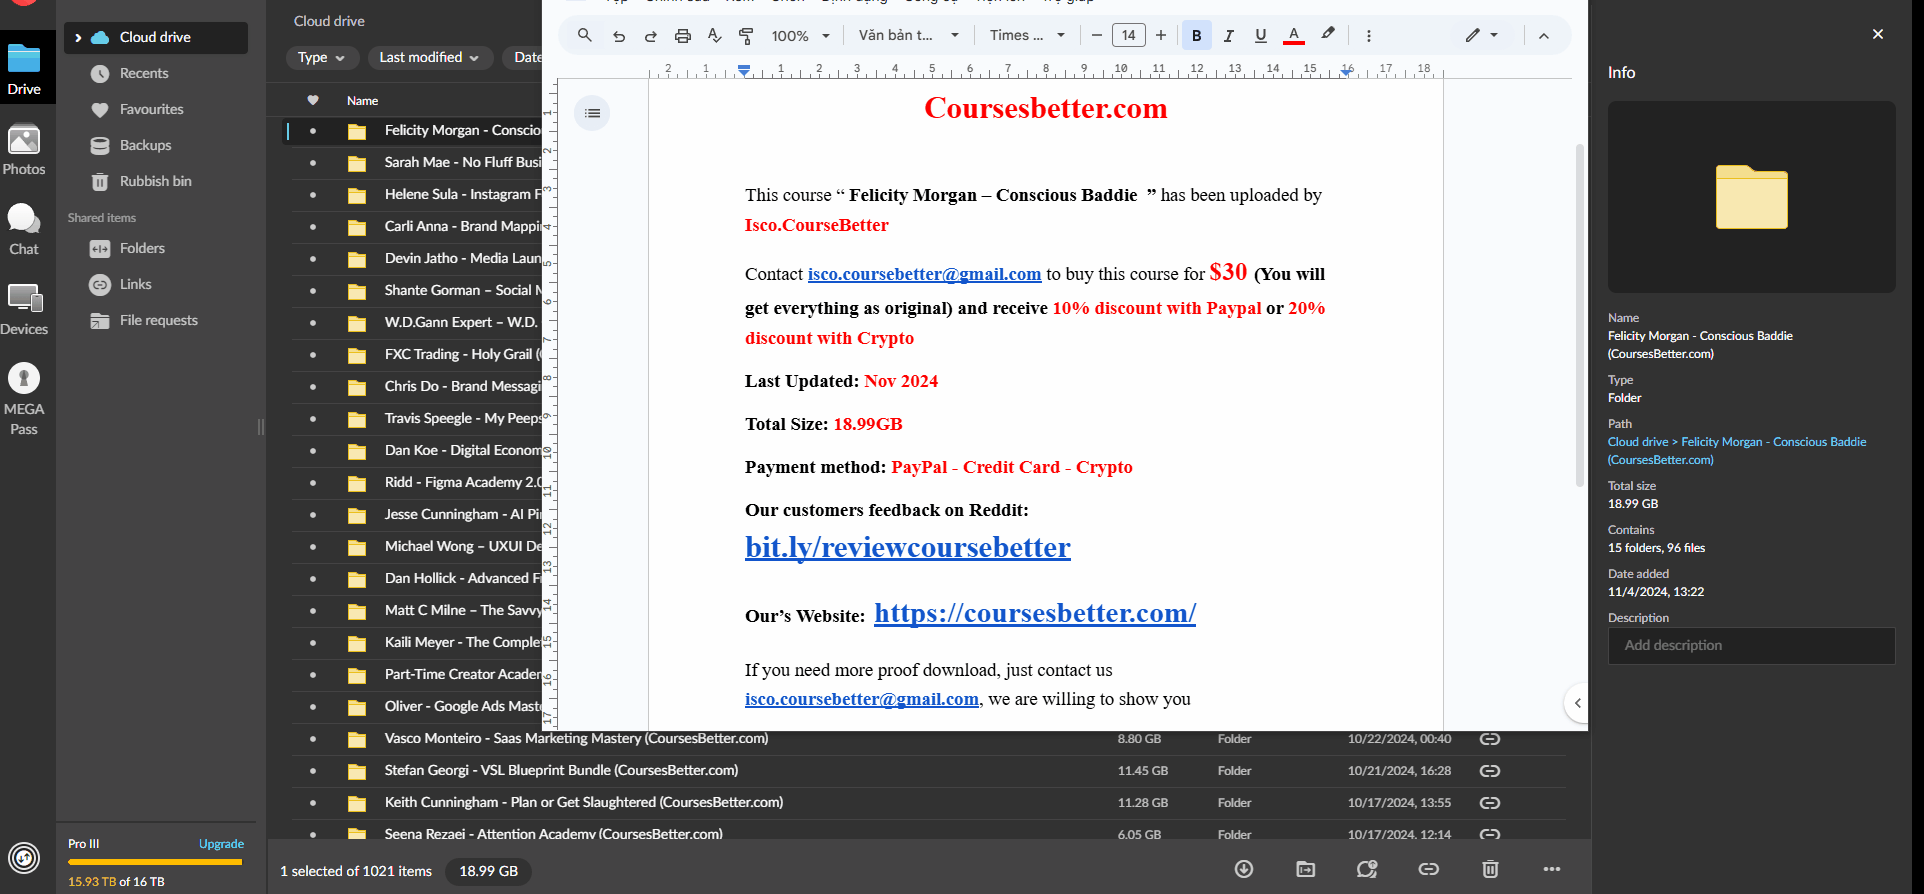Click the download icon in bottom bar

(1244, 869)
